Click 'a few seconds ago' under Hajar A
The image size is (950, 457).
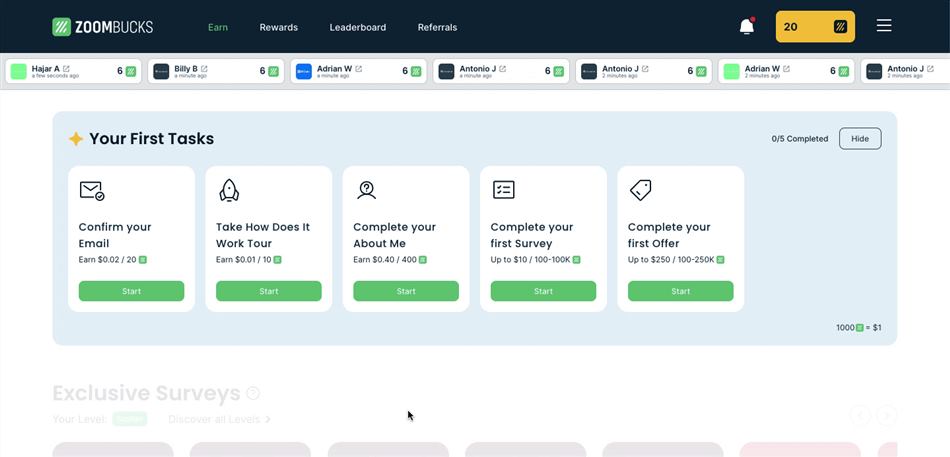pyautogui.click(x=55, y=76)
